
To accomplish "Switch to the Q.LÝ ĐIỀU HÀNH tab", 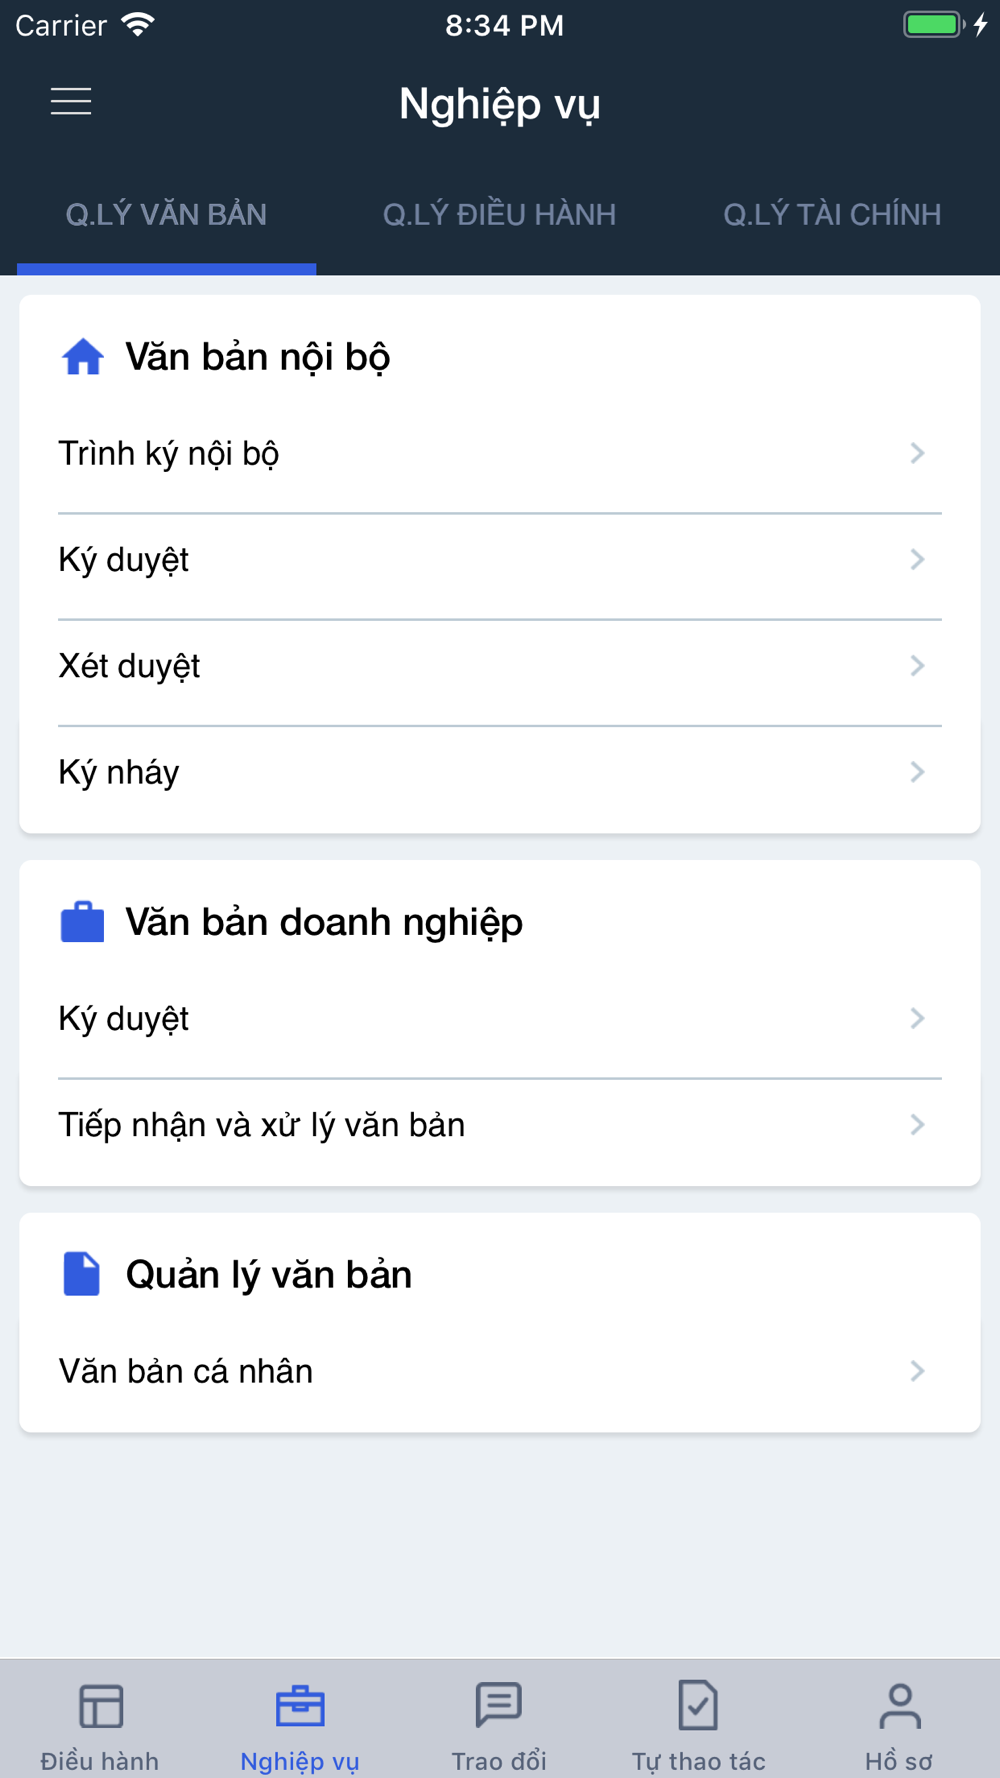I will click(499, 214).
